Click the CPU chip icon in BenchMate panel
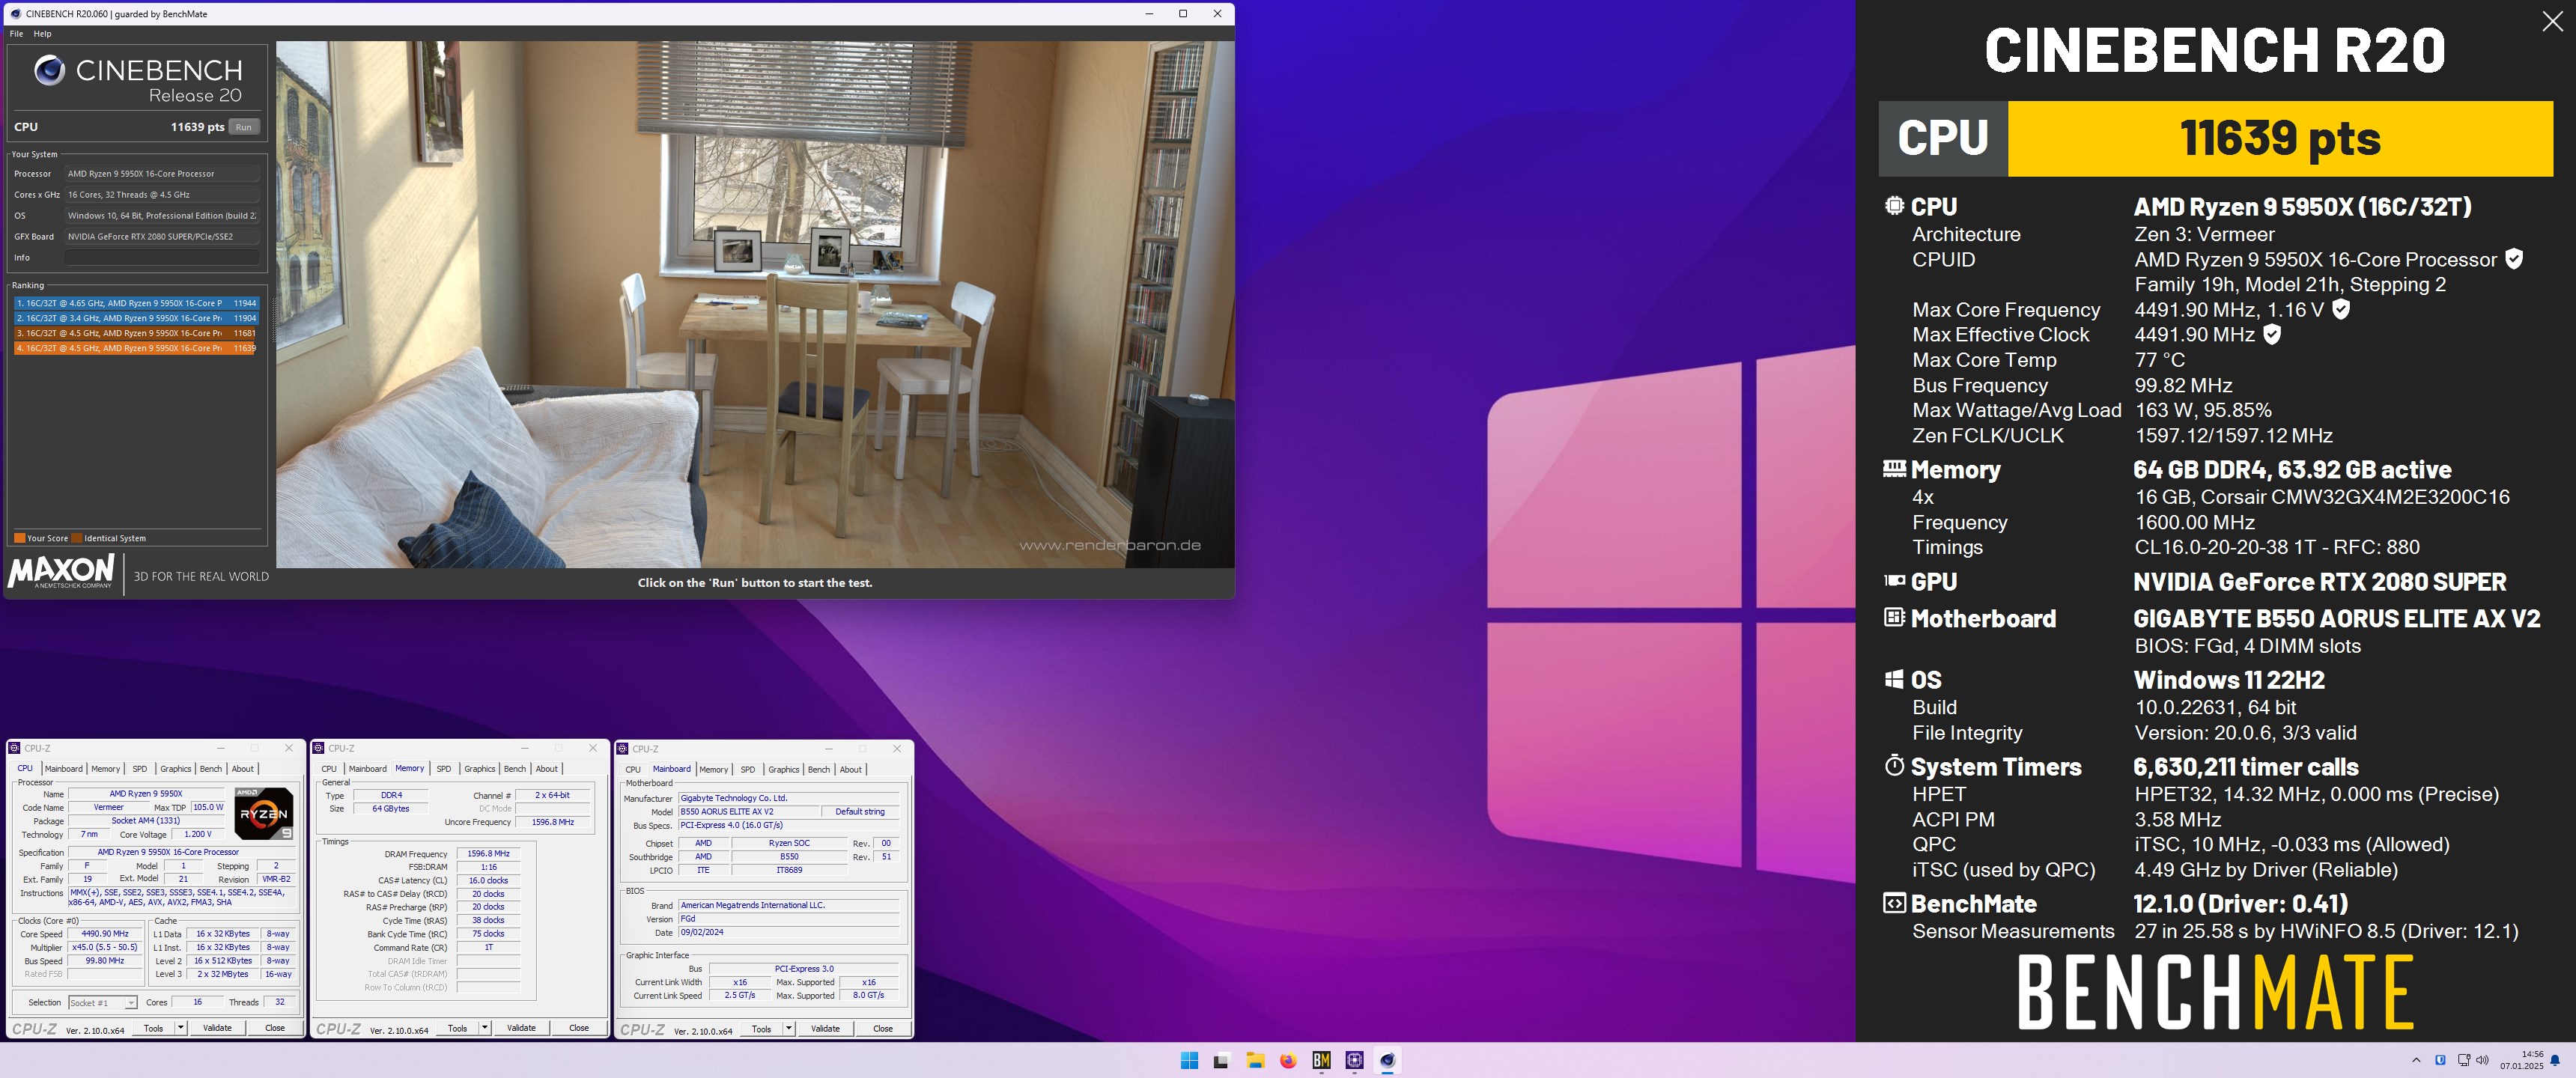Image resolution: width=2576 pixels, height=1078 pixels. coord(1894,206)
